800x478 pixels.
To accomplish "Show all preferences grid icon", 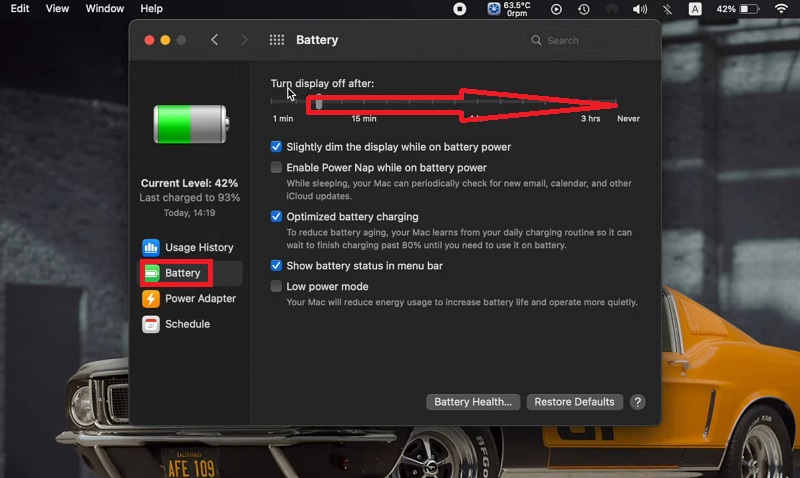I will (x=277, y=40).
